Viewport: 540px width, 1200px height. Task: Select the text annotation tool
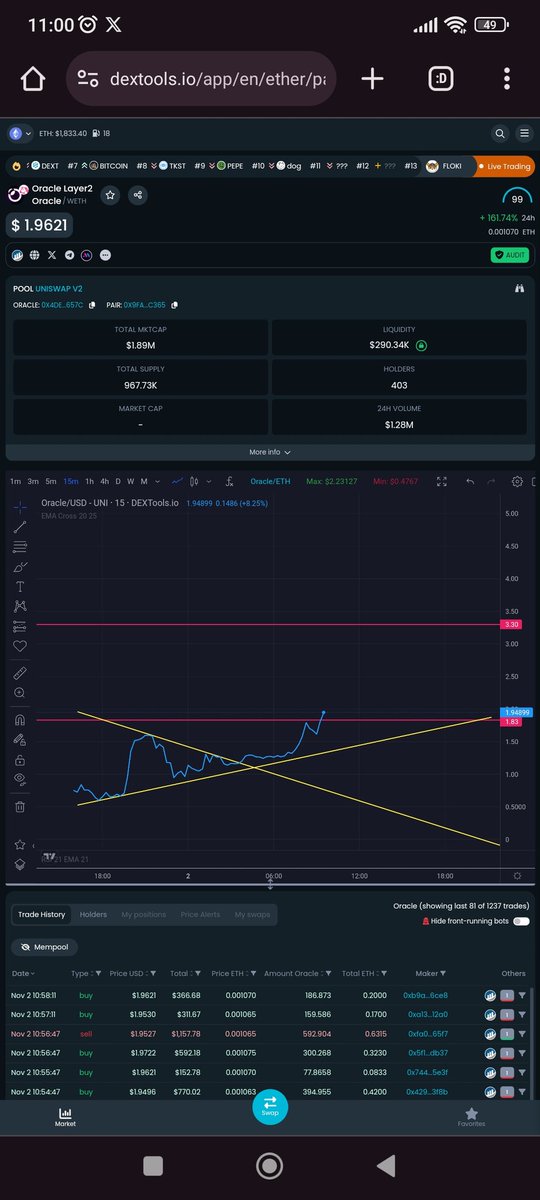pyautogui.click(x=20, y=587)
